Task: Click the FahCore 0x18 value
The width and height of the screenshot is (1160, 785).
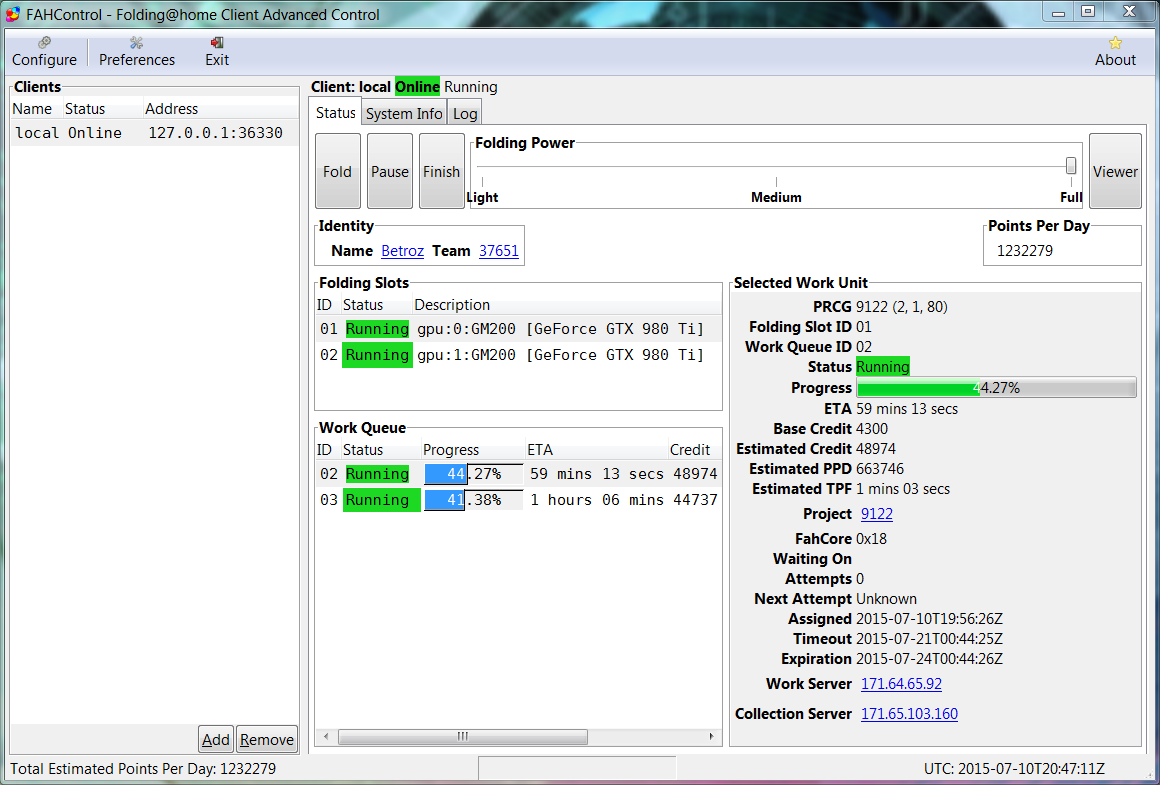Action: [871, 539]
